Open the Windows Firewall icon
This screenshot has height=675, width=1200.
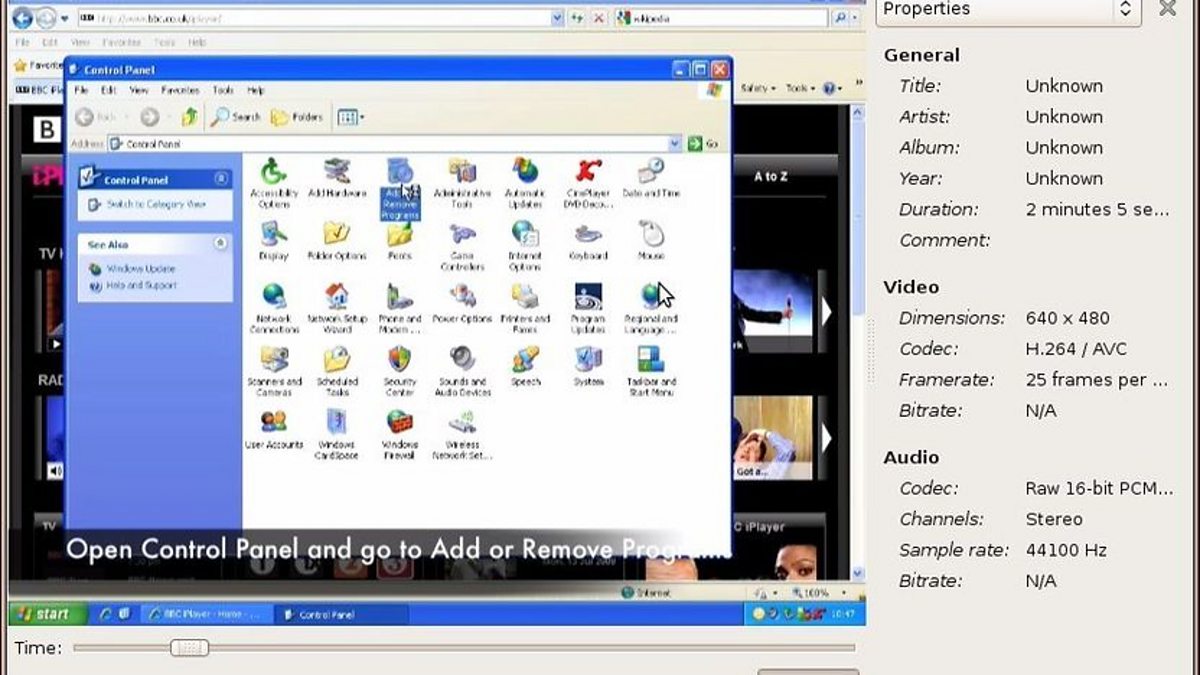coord(400,423)
